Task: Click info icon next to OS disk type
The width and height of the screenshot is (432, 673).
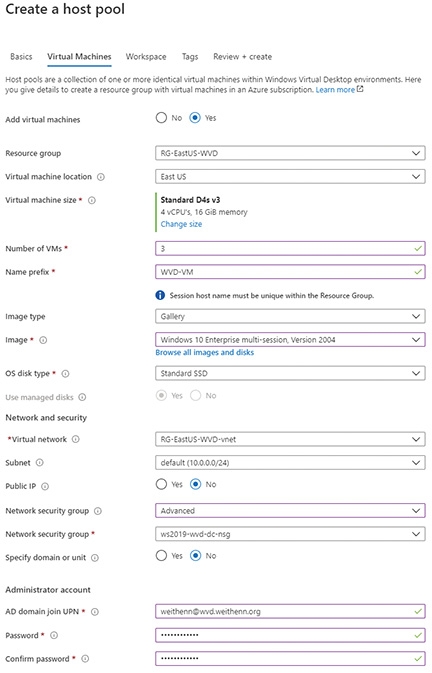Action: click(x=65, y=373)
